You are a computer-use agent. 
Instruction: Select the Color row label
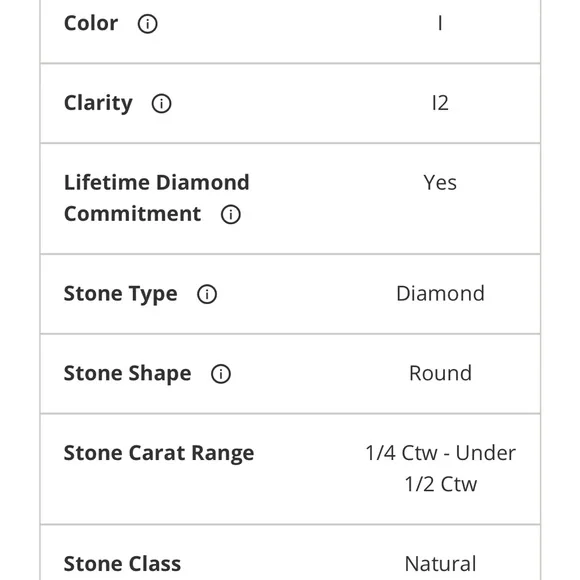pyautogui.click(x=91, y=23)
